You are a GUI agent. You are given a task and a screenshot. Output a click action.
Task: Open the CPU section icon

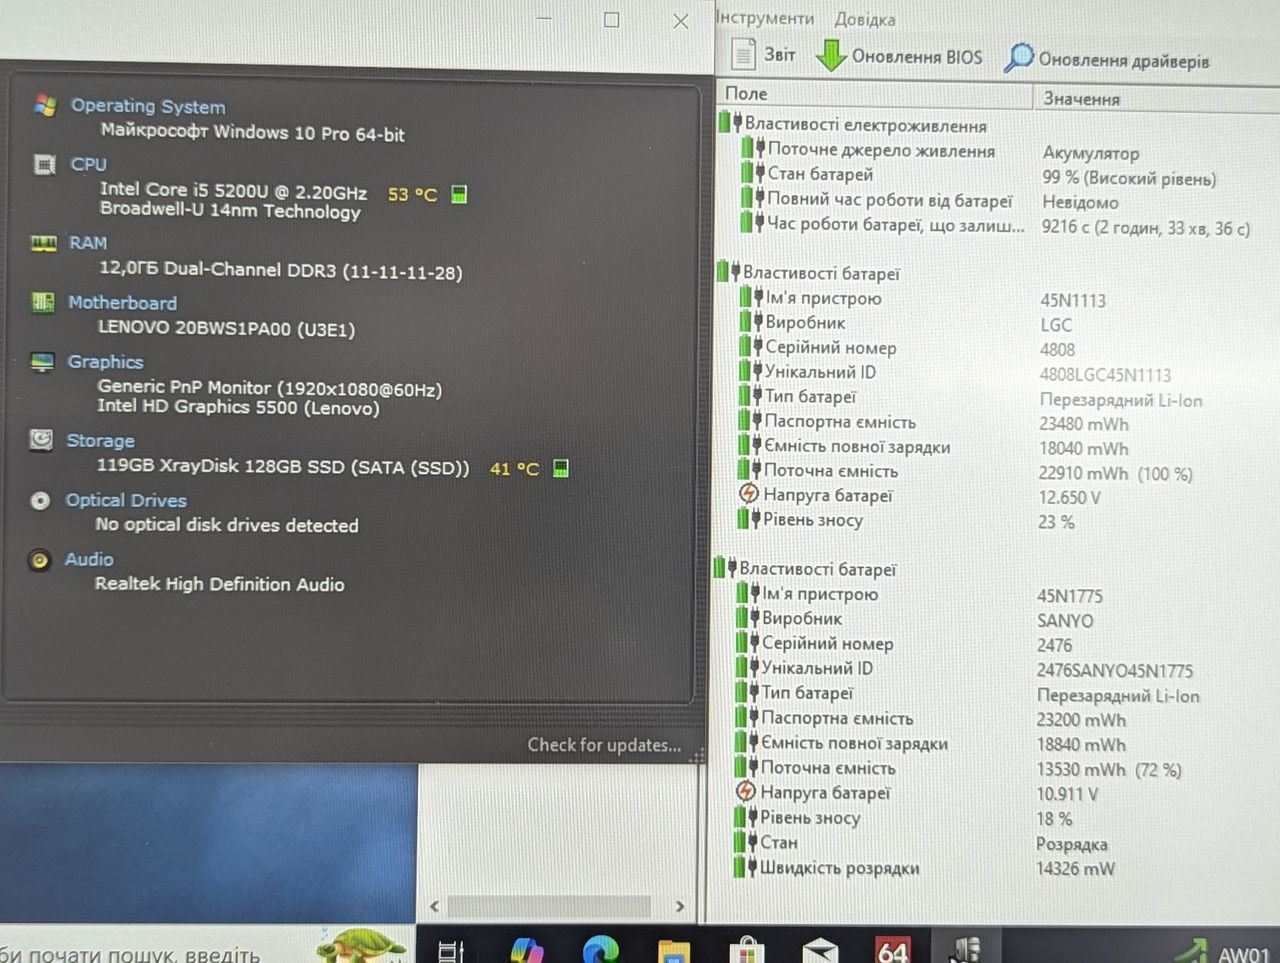click(45, 164)
